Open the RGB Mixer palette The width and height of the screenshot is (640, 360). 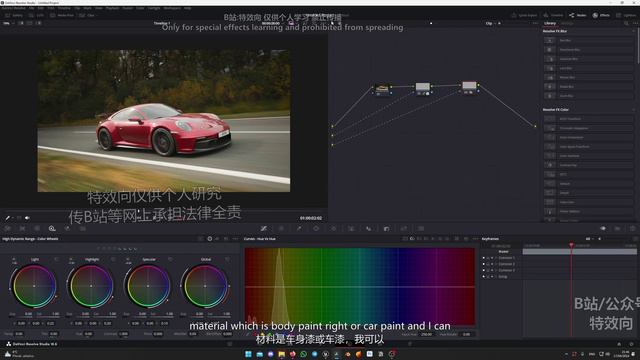pos(67,229)
